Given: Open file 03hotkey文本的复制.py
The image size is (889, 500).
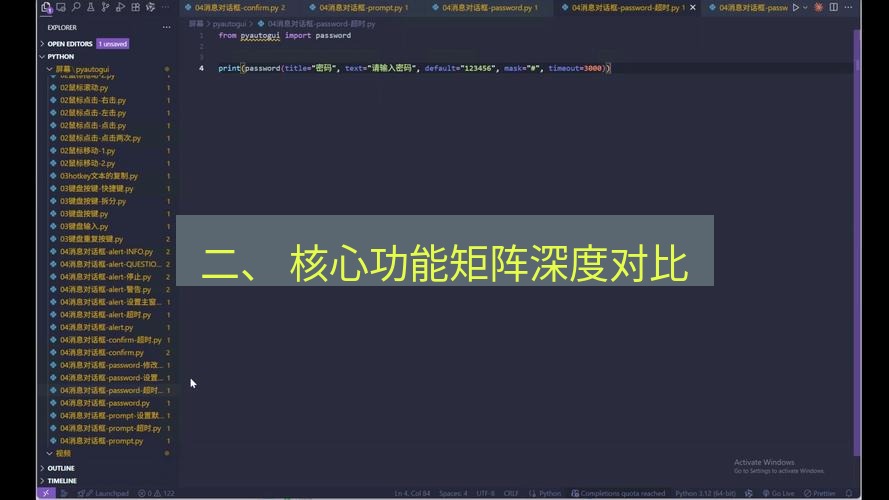Looking at the screenshot, I should pyautogui.click(x=99, y=176).
